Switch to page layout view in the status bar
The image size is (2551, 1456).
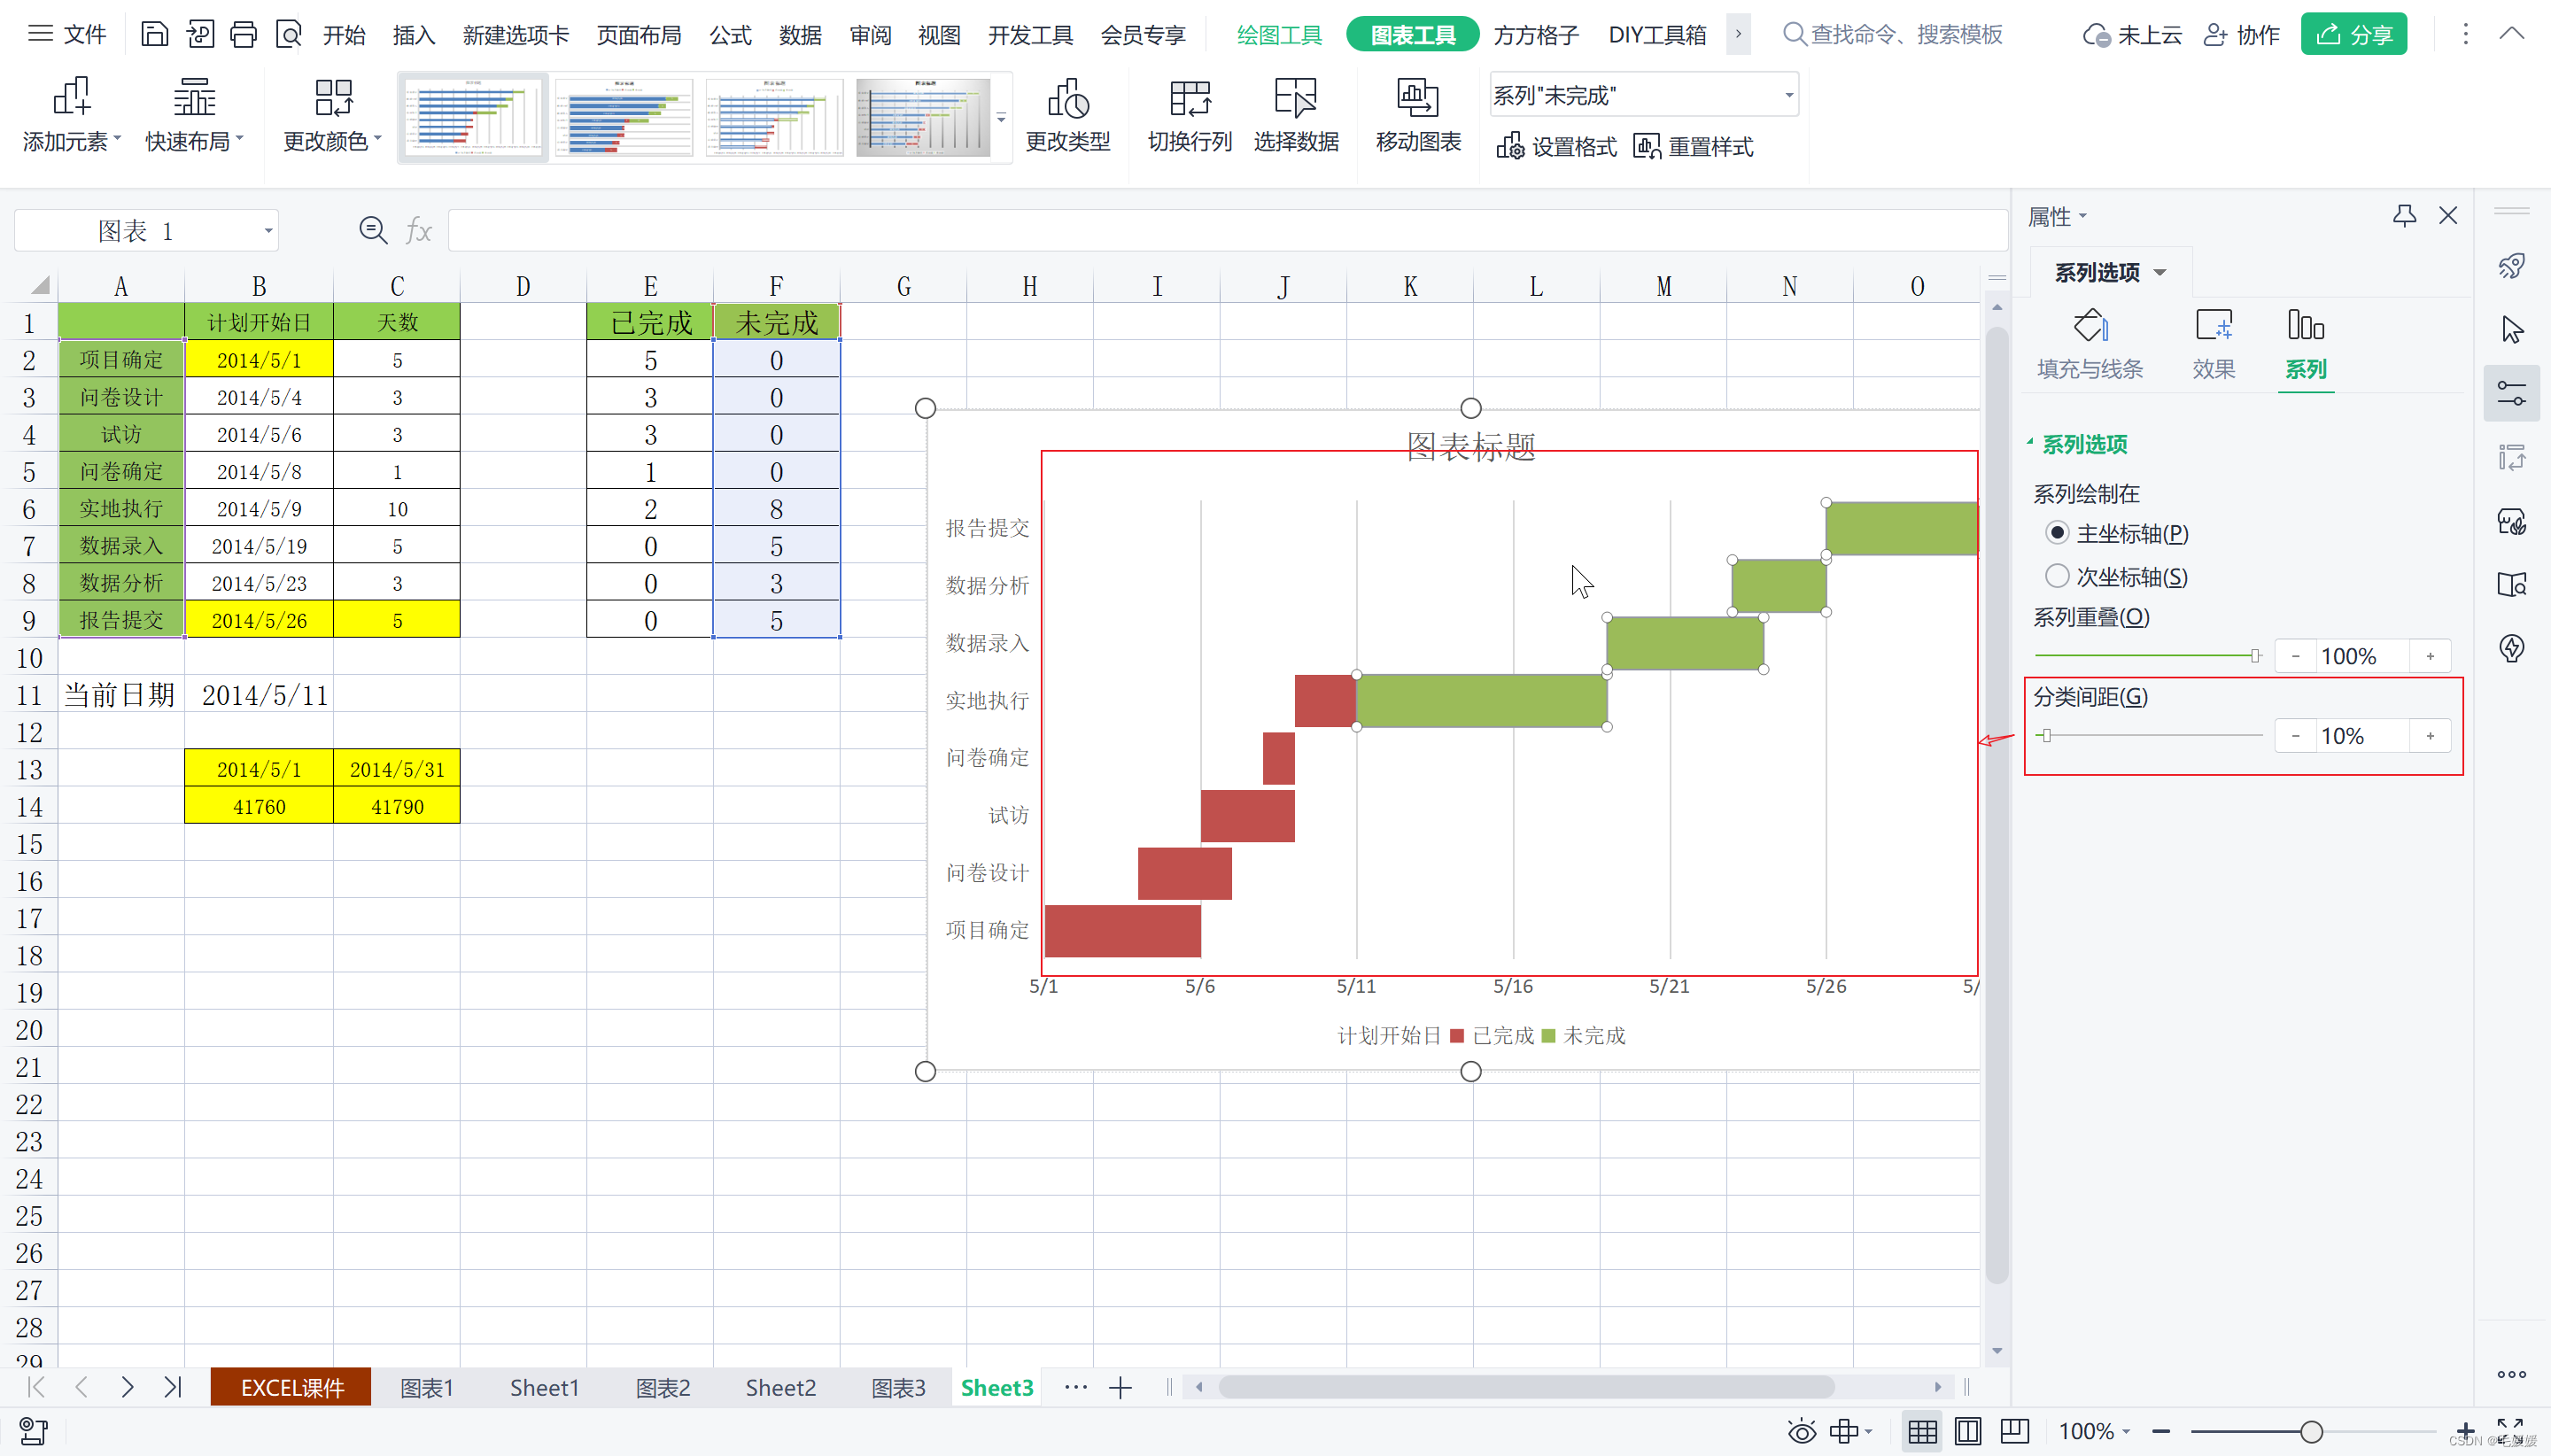point(1967,1431)
